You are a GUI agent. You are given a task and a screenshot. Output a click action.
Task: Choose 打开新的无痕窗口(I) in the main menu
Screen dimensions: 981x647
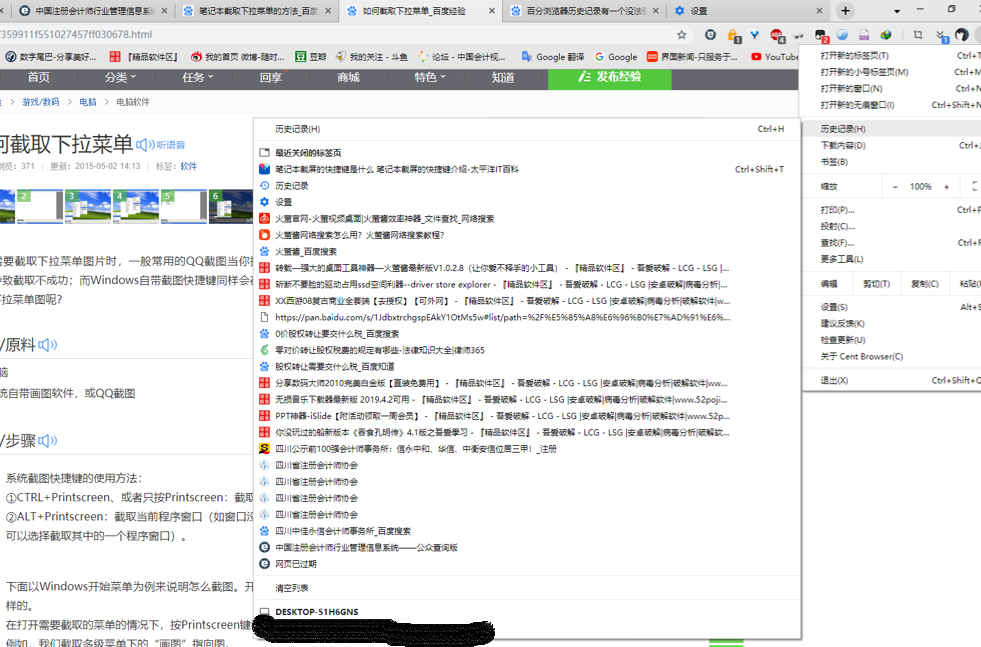click(892, 105)
